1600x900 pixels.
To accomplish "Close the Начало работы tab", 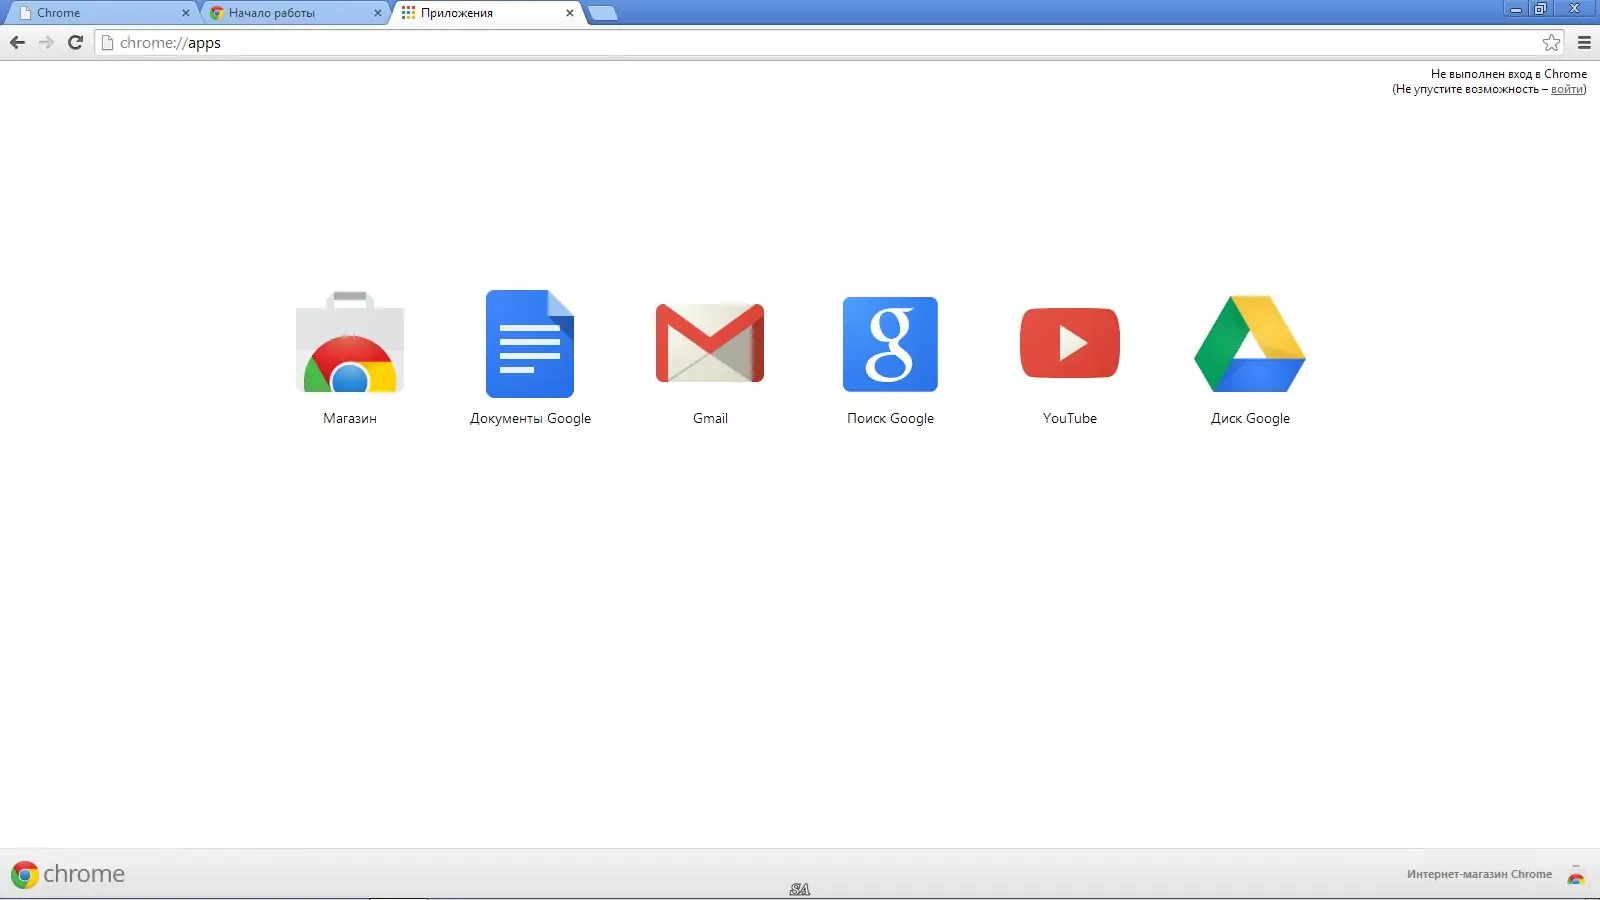I will tap(378, 13).
